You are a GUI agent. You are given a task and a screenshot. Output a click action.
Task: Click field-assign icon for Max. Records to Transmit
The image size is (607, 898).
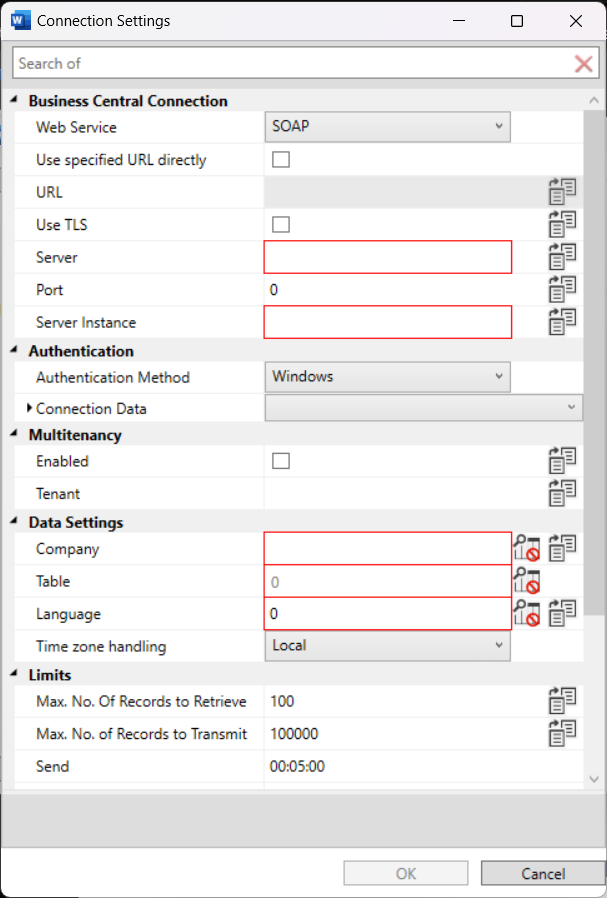[562, 734]
